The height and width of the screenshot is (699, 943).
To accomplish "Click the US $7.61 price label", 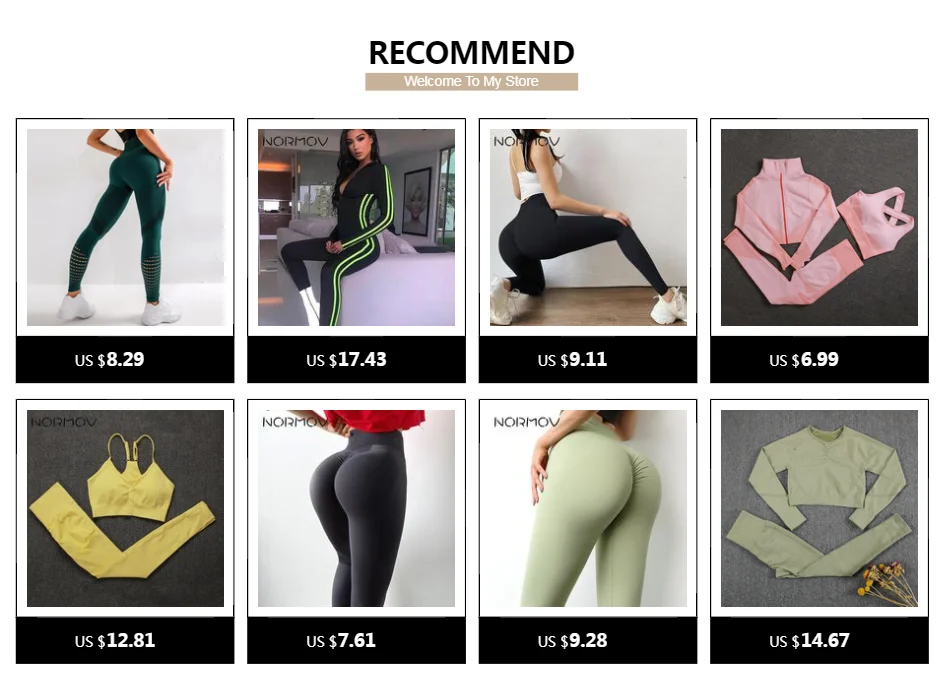I will [x=341, y=641].
